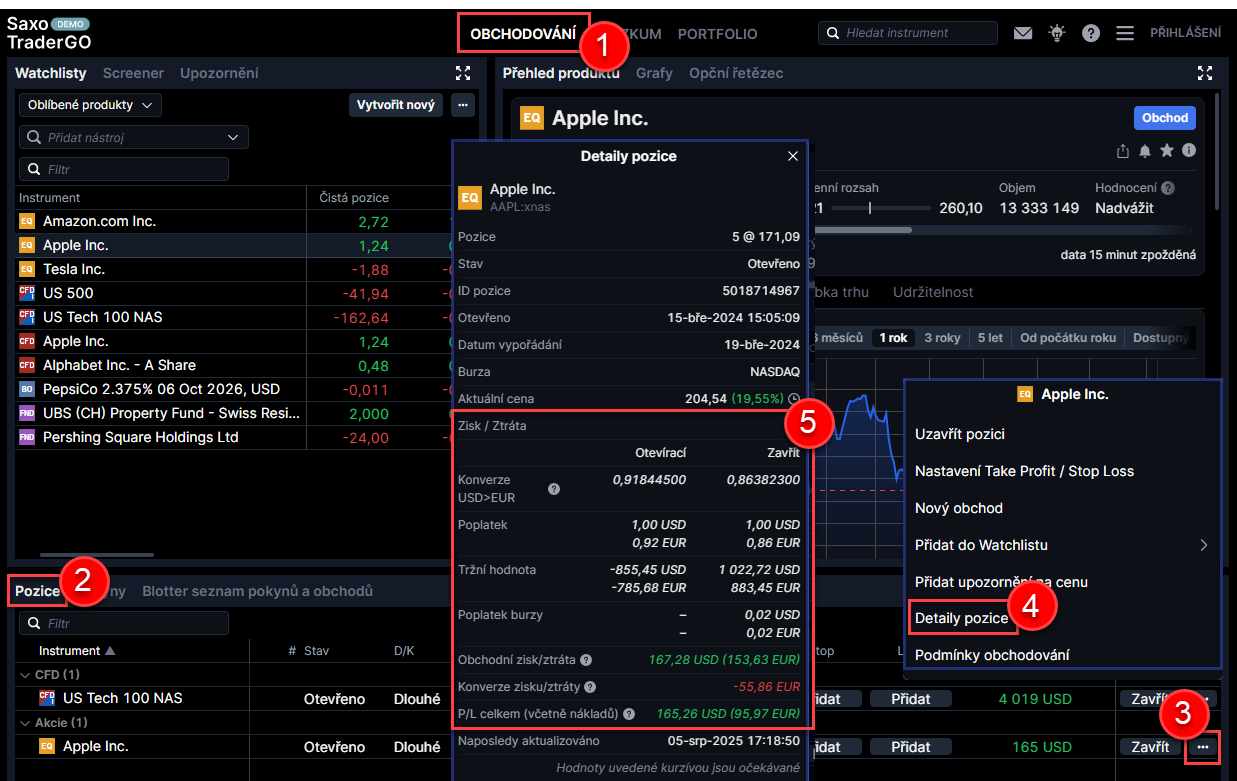Maximize the Přehled produktu panel
Viewport: 1237px width, 781px height.
(1205, 73)
